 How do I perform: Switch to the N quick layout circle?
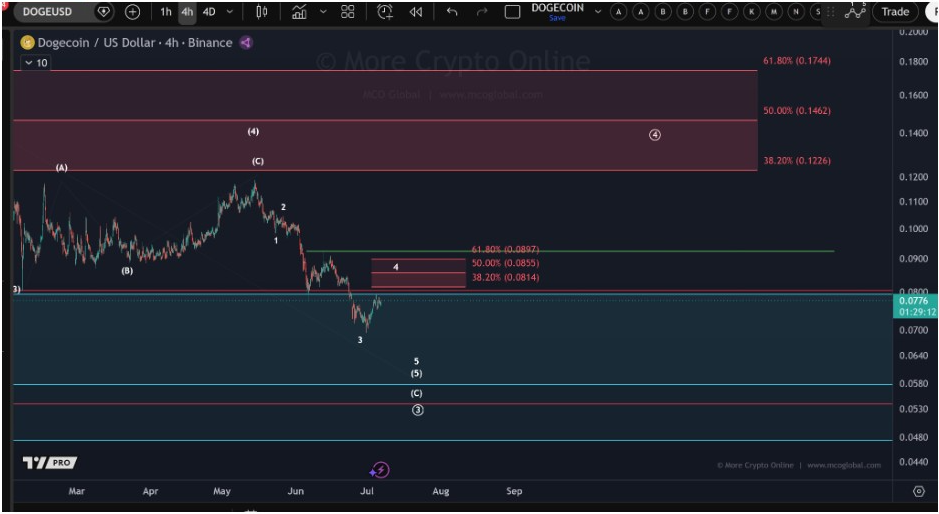click(x=796, y=11)
